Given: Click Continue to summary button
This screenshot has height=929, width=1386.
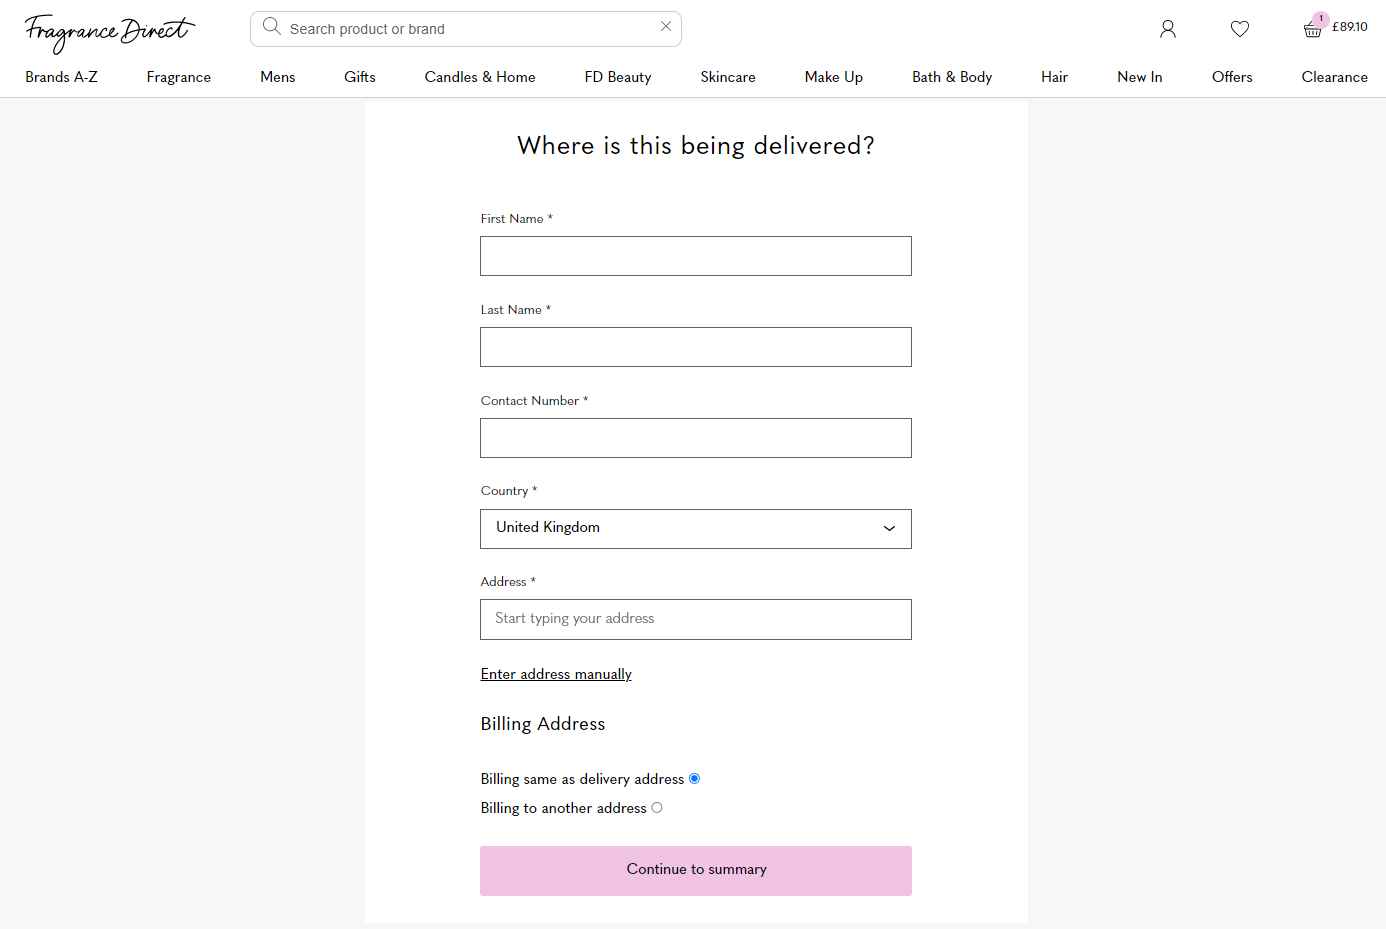Looking at the screenshot, I should (x=695, y=870).
